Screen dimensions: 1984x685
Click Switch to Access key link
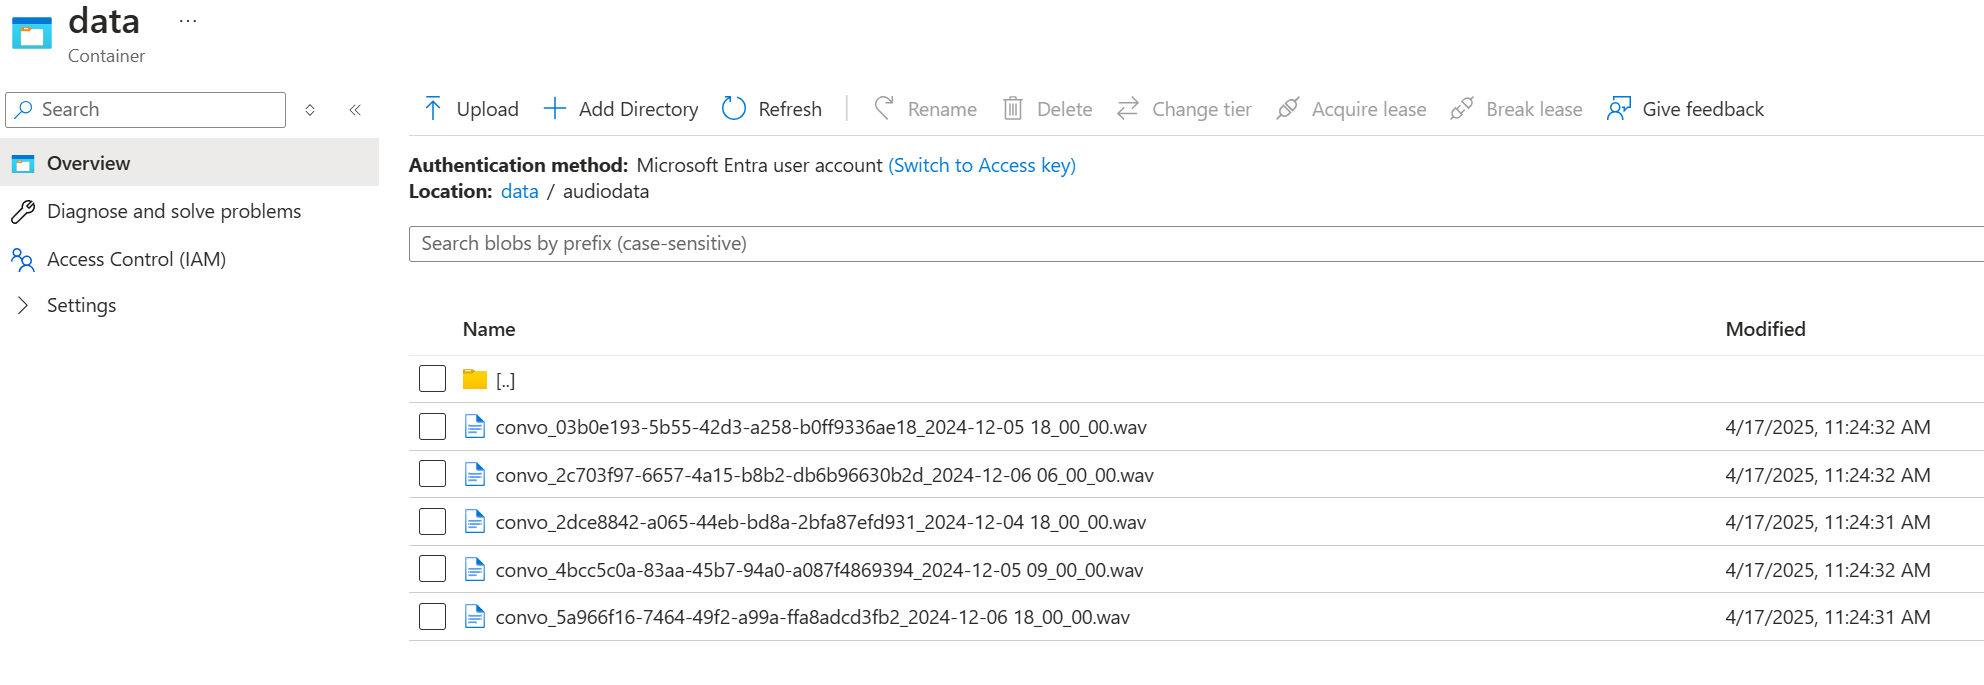(981, 165)
